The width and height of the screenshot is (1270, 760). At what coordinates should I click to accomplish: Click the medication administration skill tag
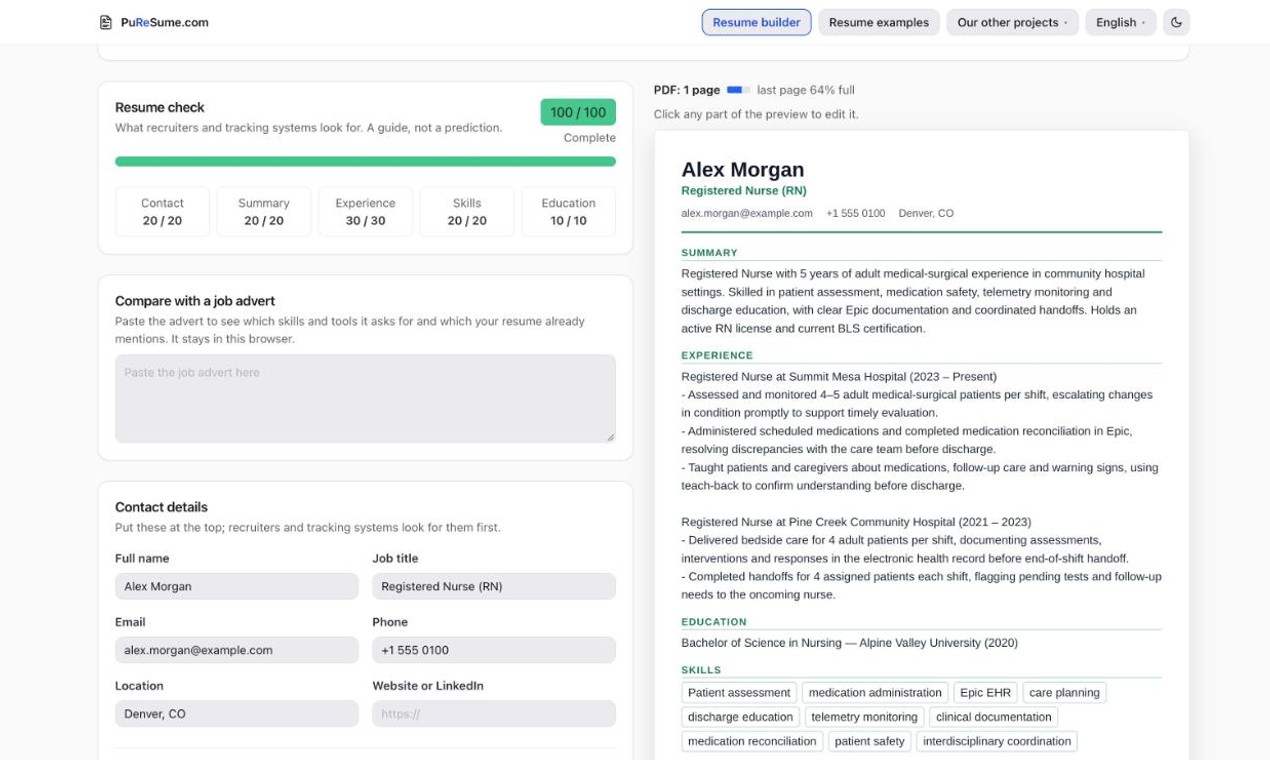click(x=875, y=693)
